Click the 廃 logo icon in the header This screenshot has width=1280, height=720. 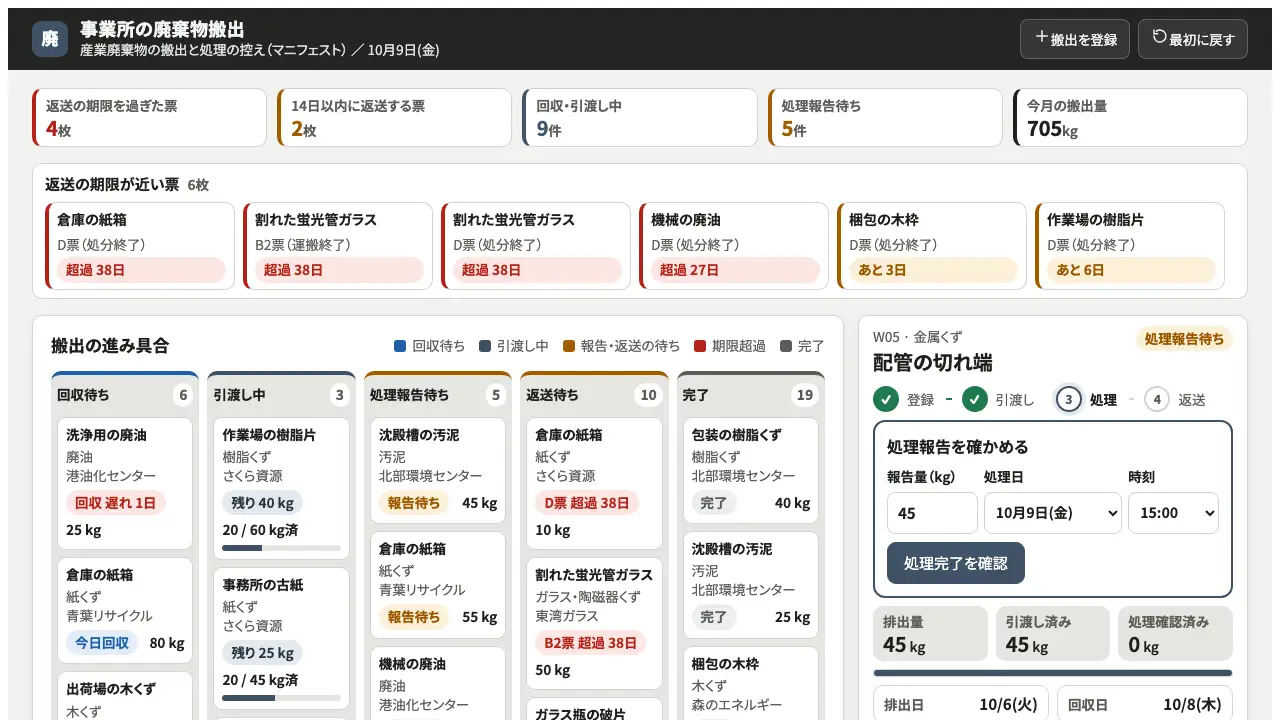click(x=50, y=39)
